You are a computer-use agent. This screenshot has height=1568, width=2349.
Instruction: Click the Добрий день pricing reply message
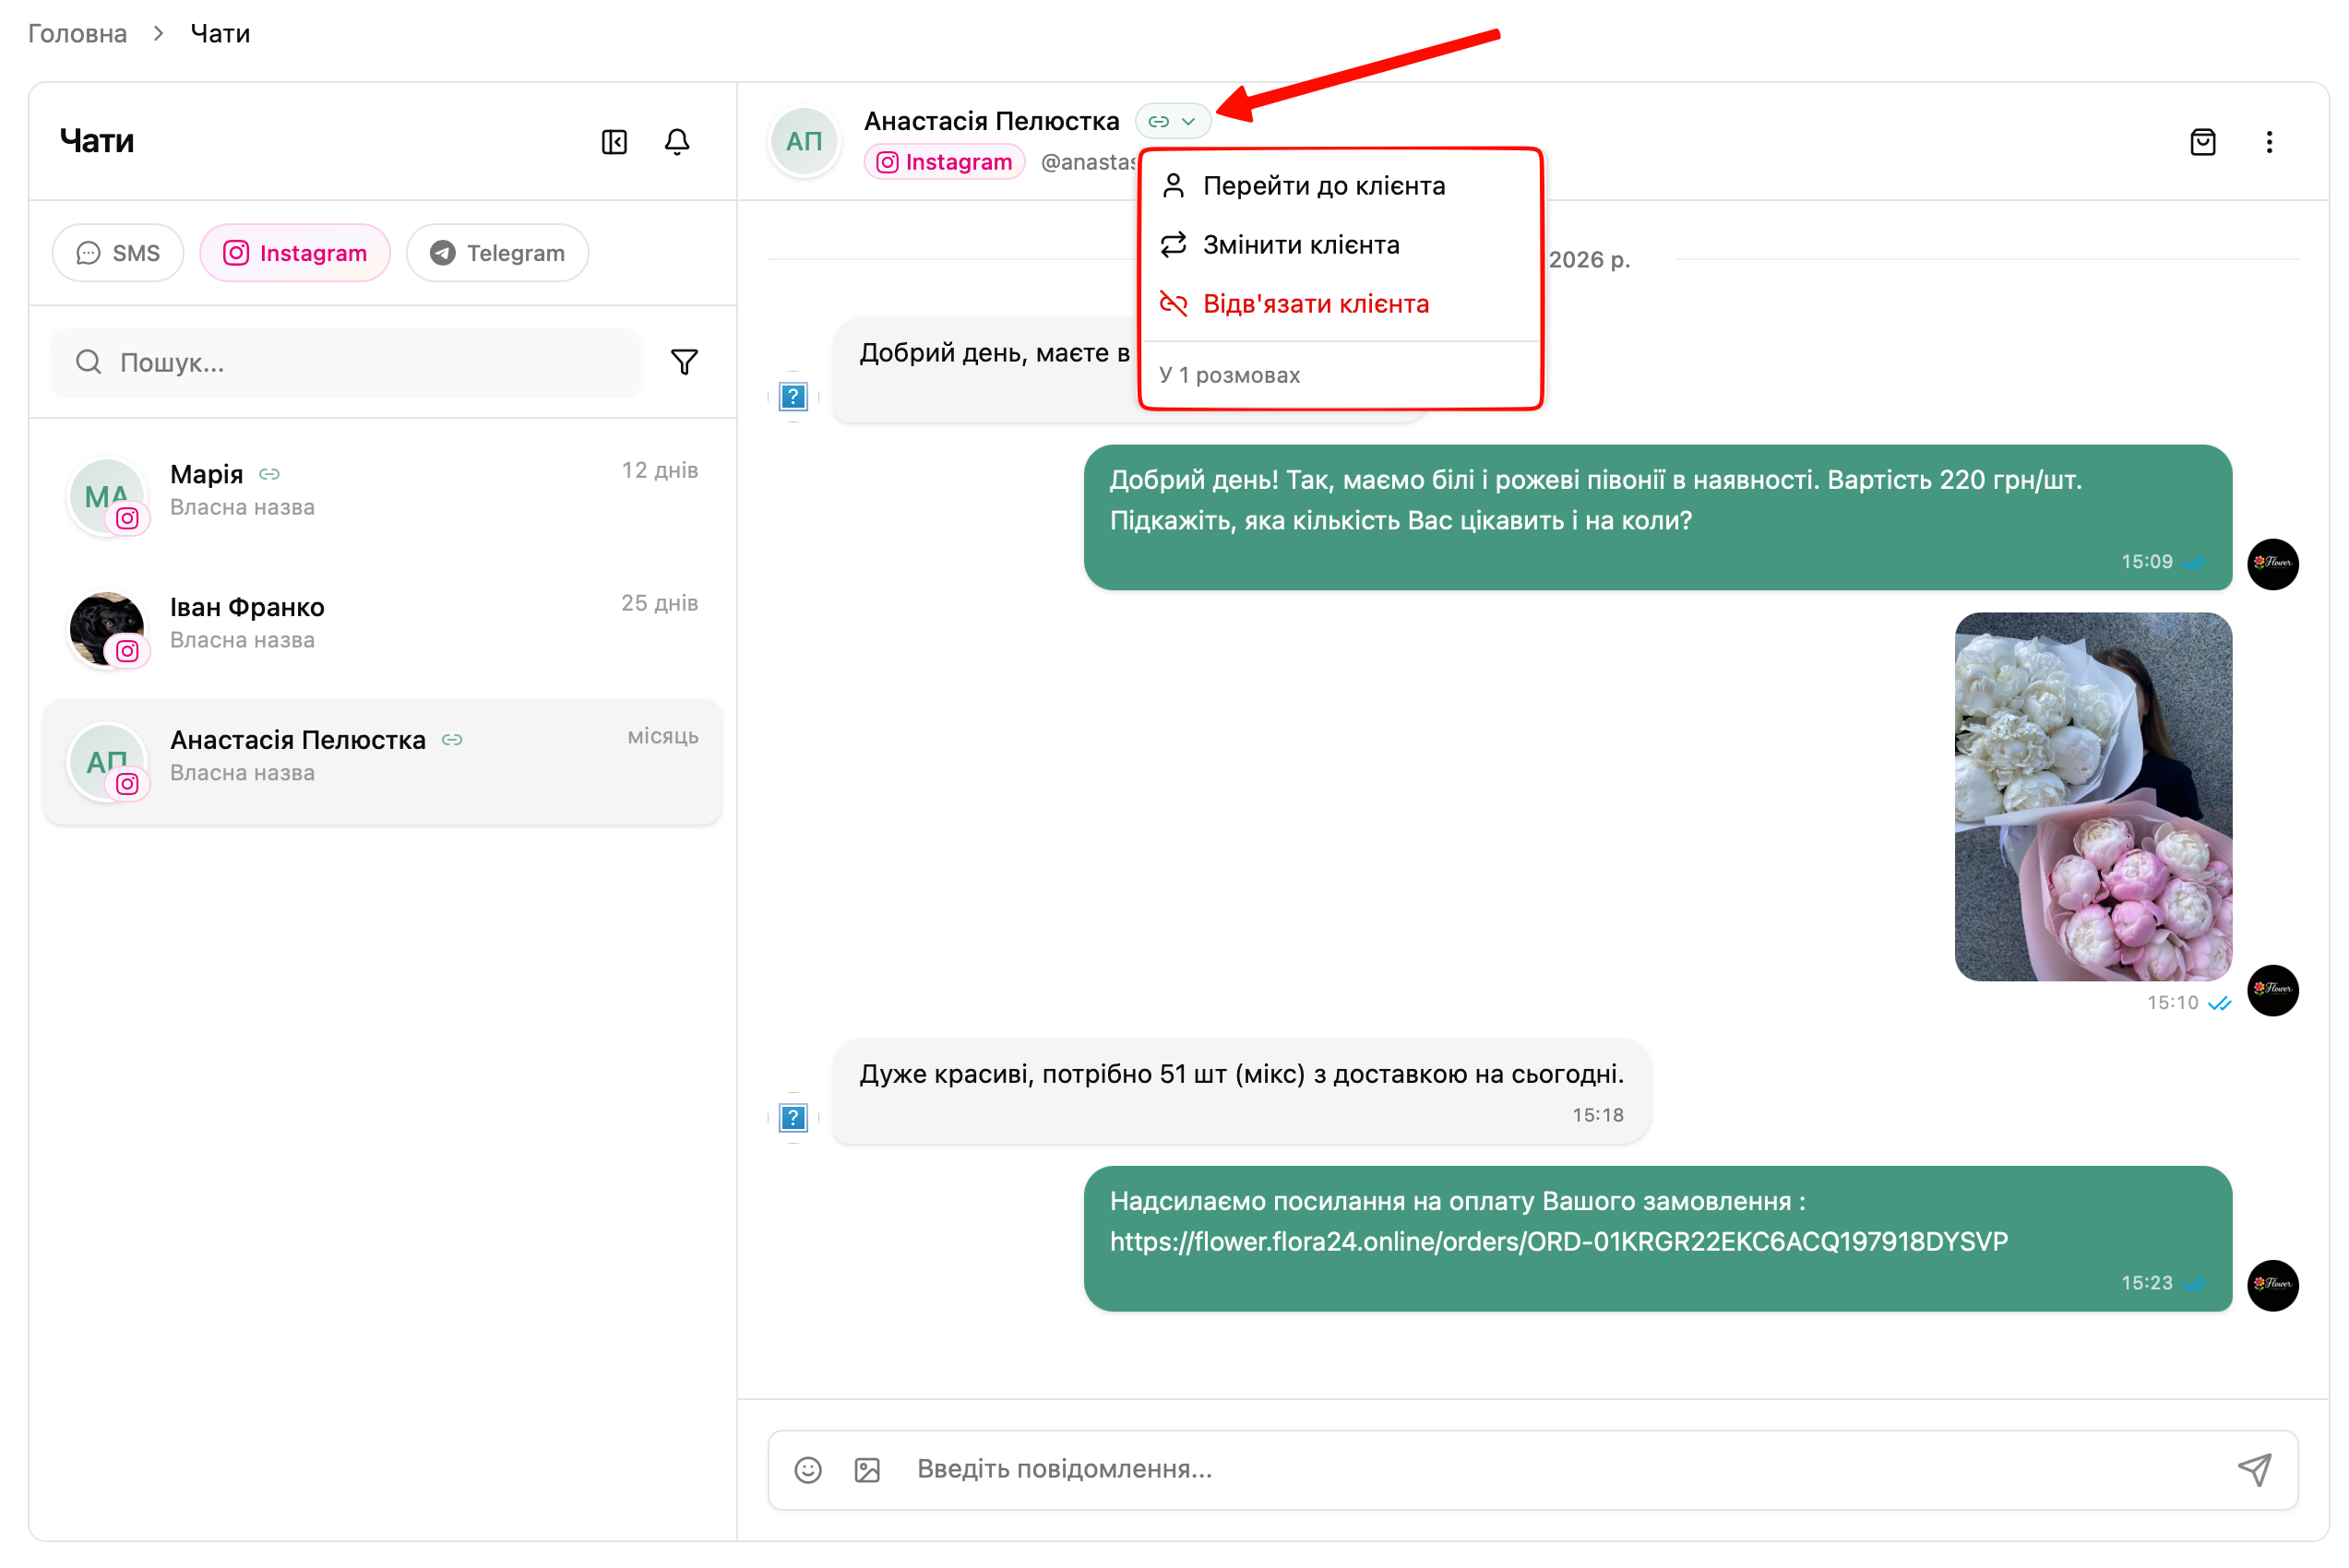point(1657,518)
